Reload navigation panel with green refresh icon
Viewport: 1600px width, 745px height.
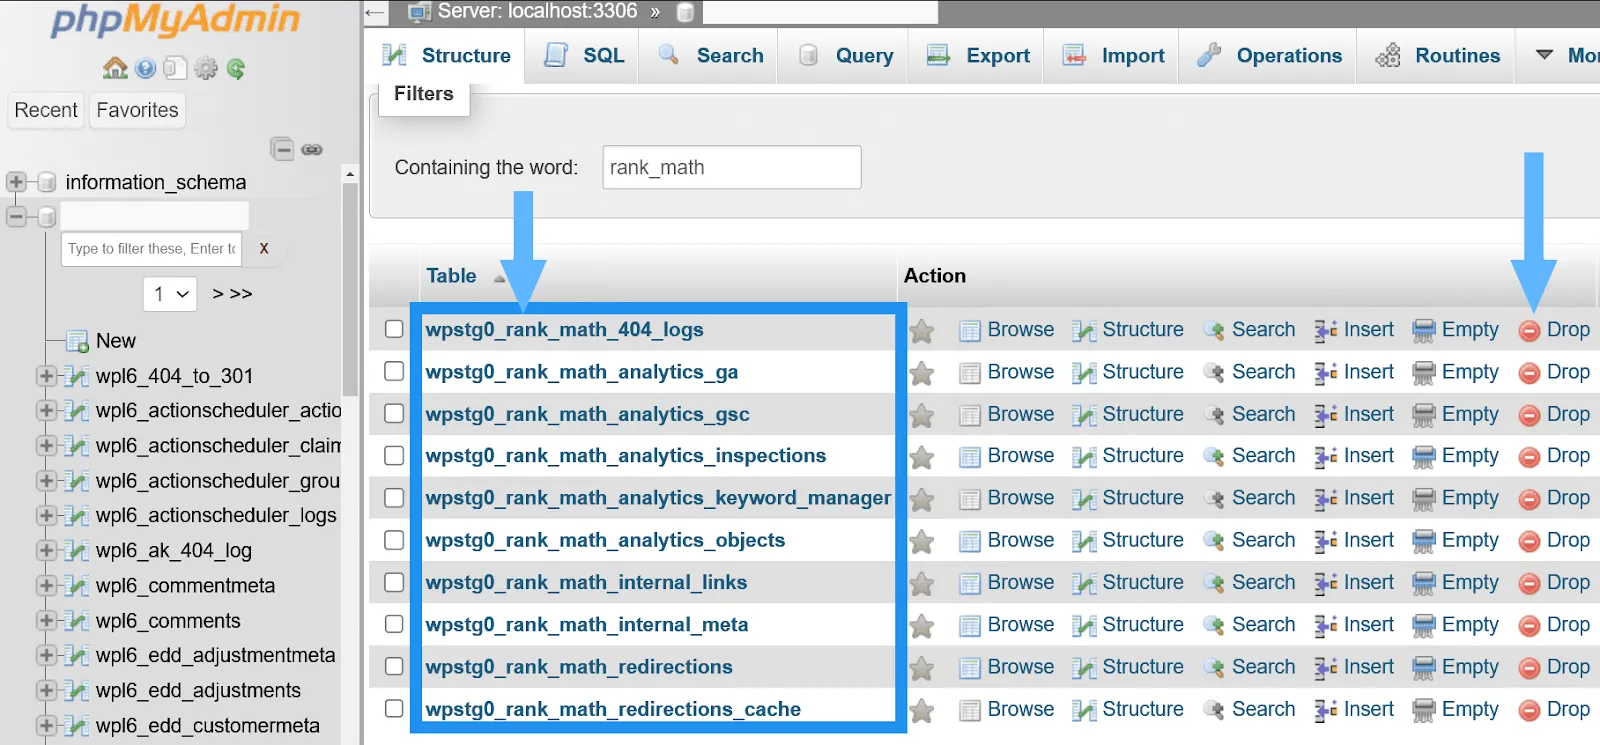(x=236, y=68)
